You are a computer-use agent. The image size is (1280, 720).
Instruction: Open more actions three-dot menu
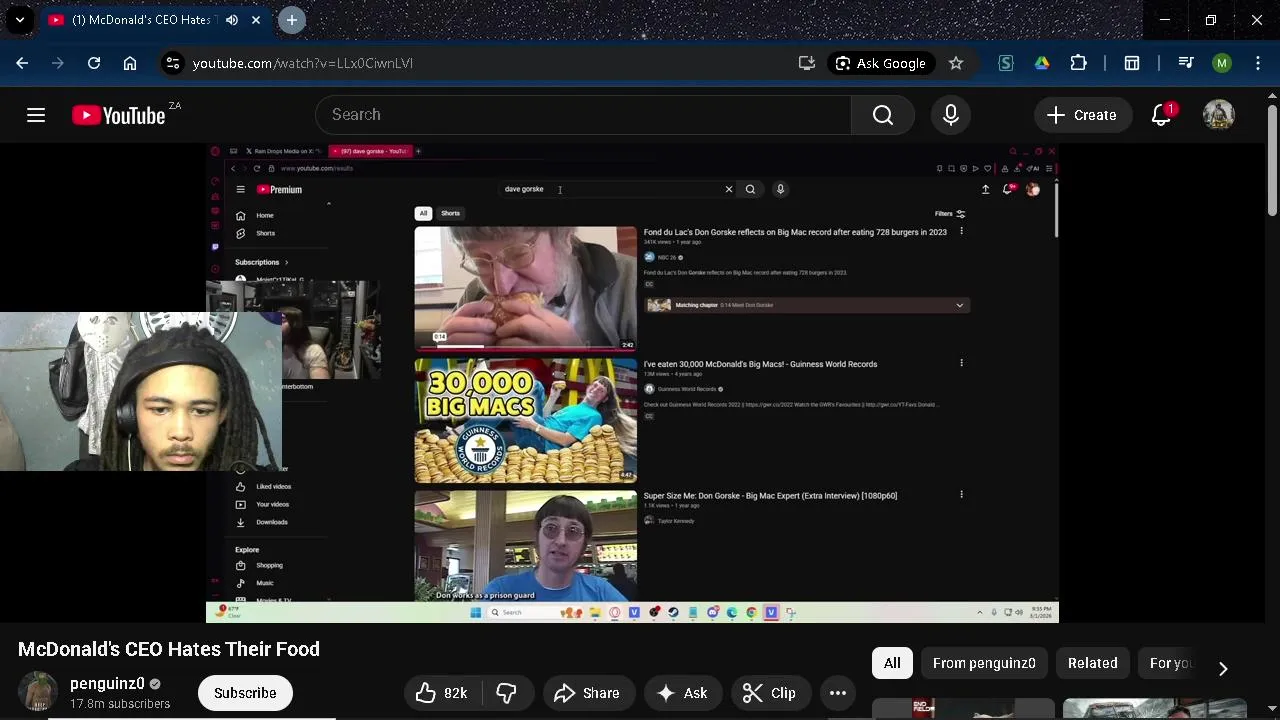click(838, 693)
